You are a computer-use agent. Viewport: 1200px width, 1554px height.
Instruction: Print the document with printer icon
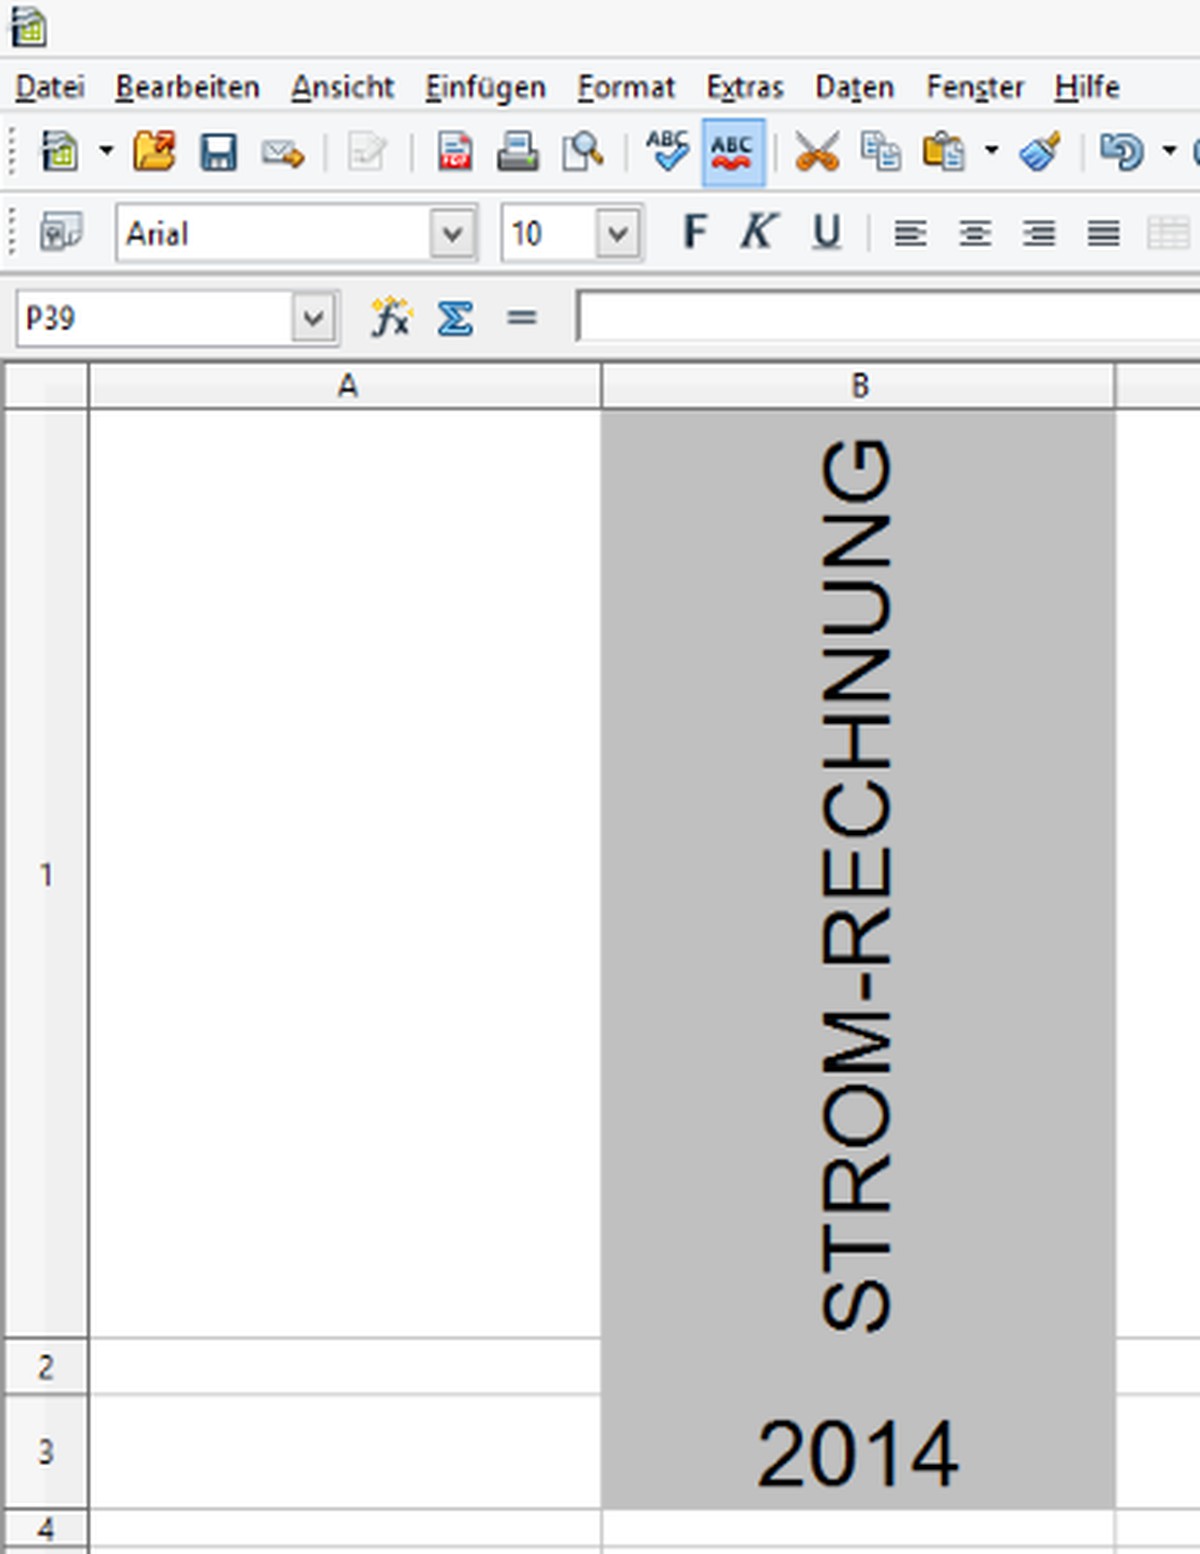click(517, 153)
